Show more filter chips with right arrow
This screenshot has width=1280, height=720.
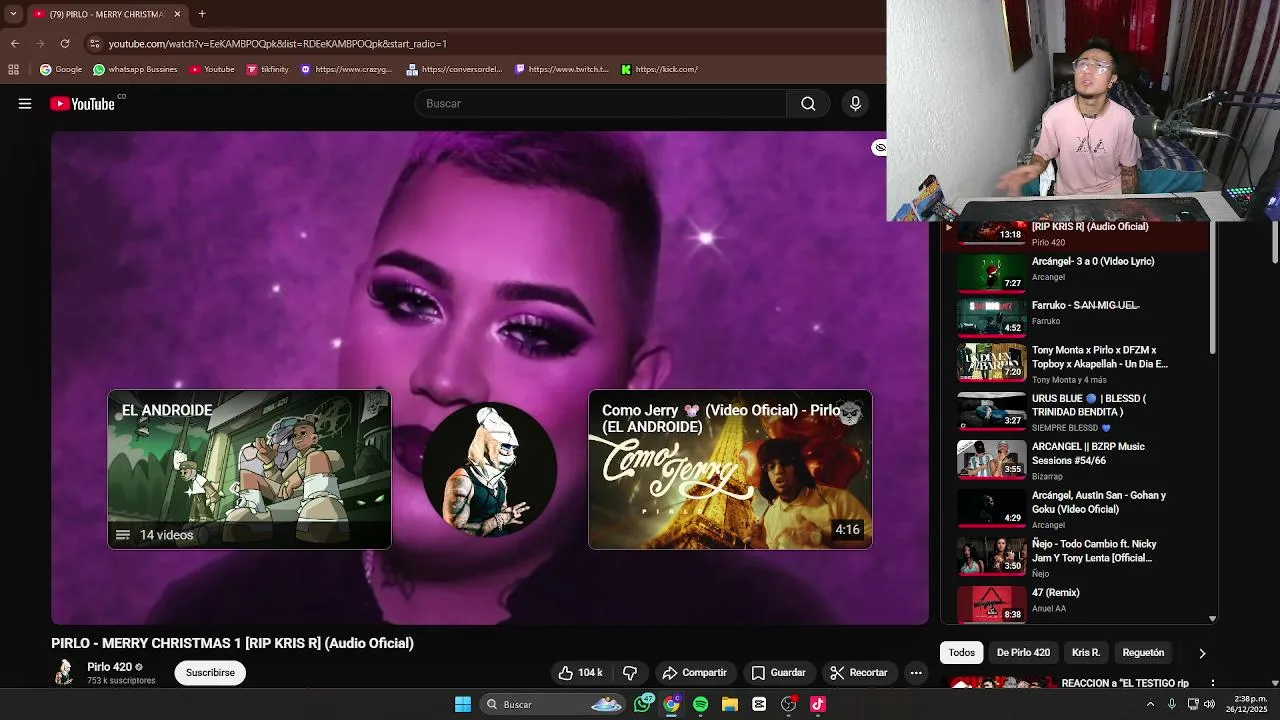click(1202, 653)
